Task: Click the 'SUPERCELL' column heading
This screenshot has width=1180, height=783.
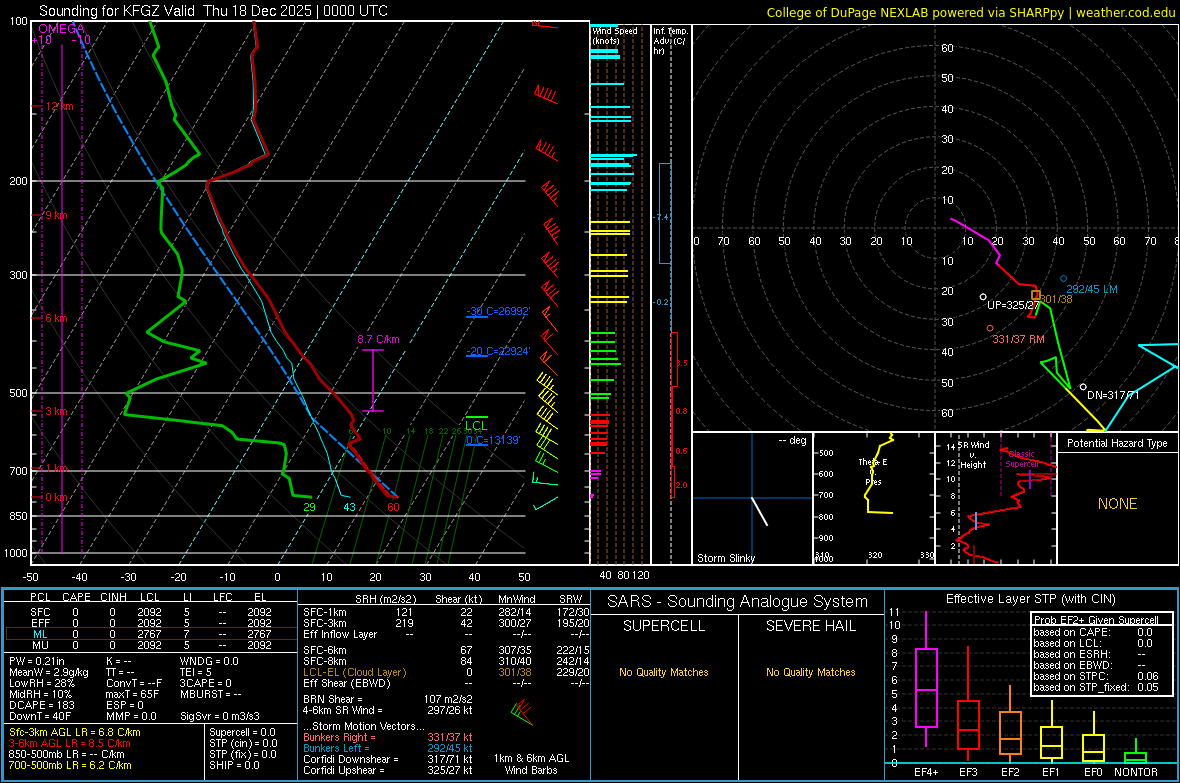Action: (664, 626)
